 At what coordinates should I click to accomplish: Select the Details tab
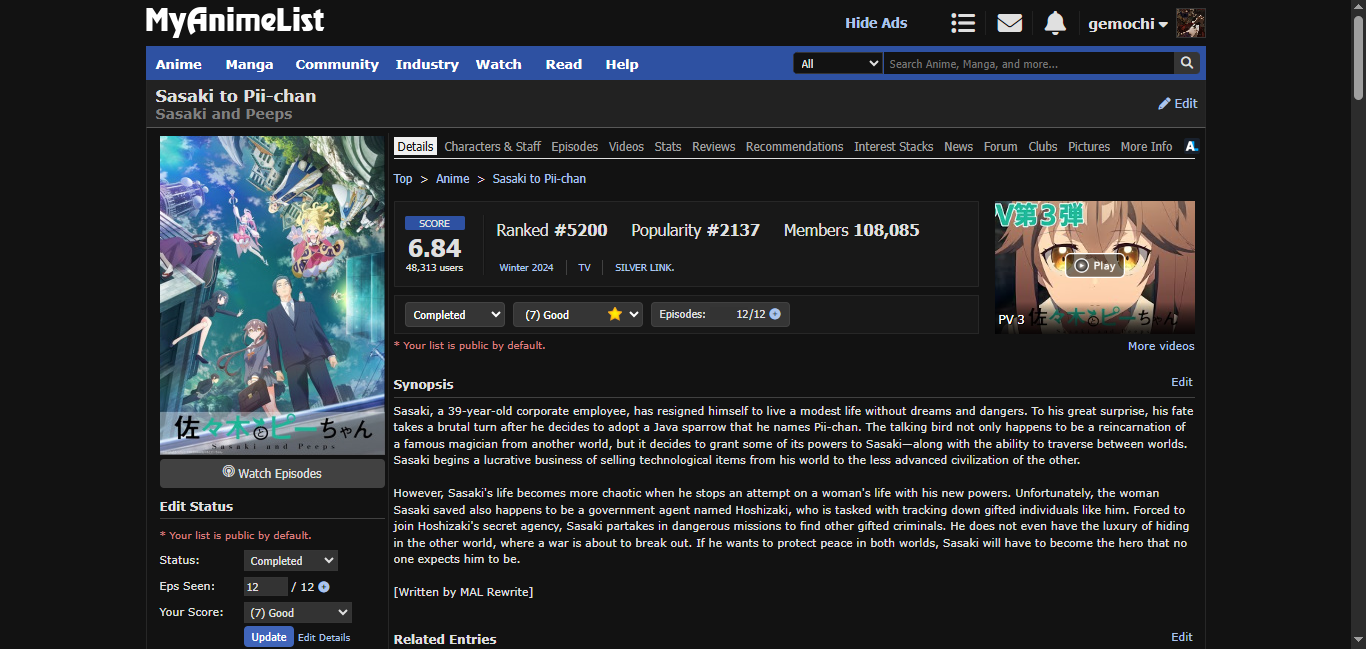point(415,146)
